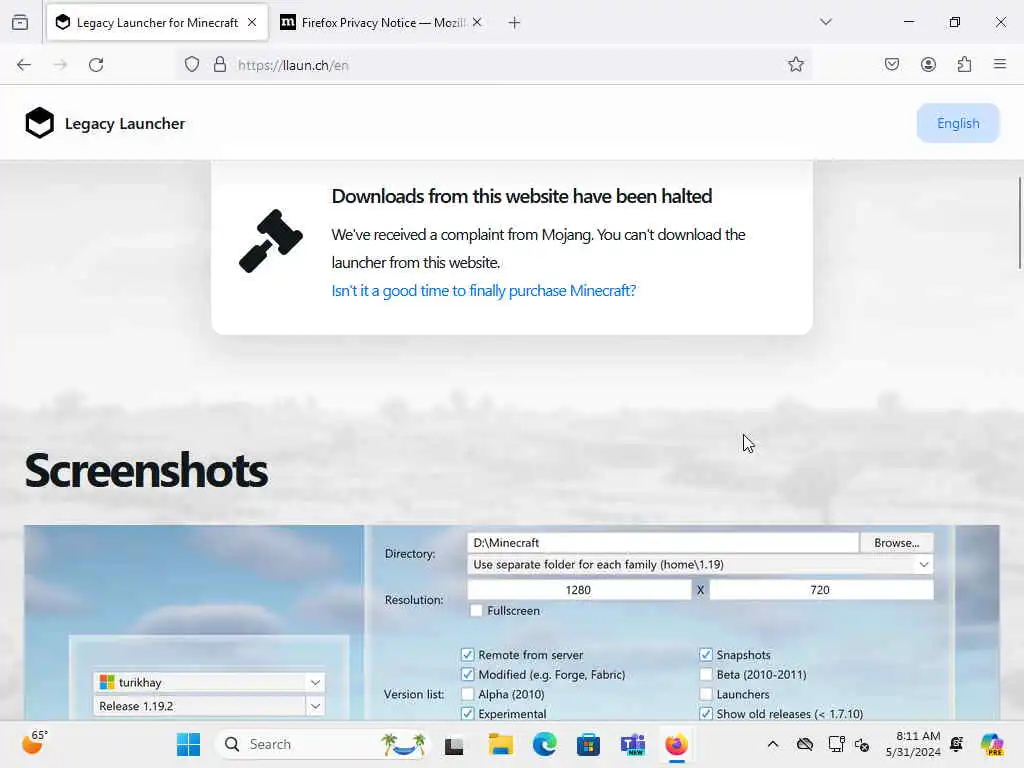
Task: Click the page vertical scrollbar
Action: [1019, 222]
